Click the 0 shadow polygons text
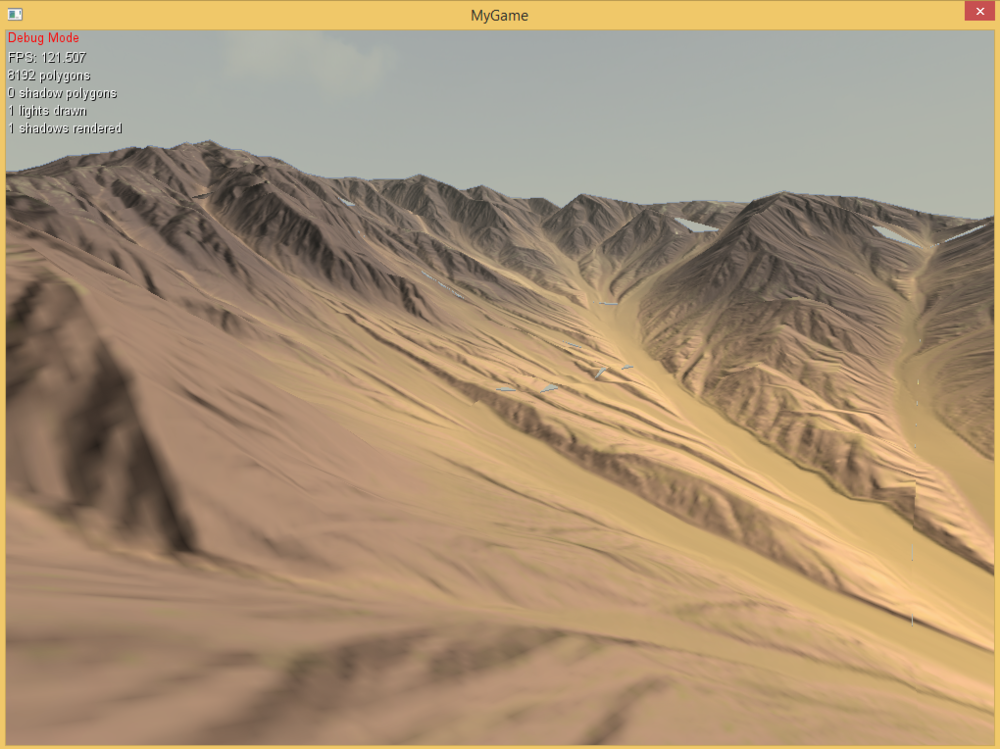The image size is (1000, 749). 62,93
